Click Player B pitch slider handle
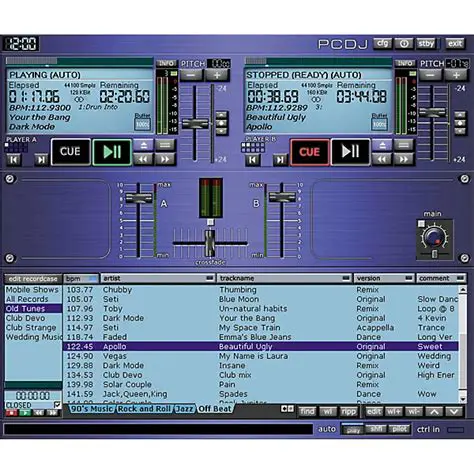 click(432, 112)
